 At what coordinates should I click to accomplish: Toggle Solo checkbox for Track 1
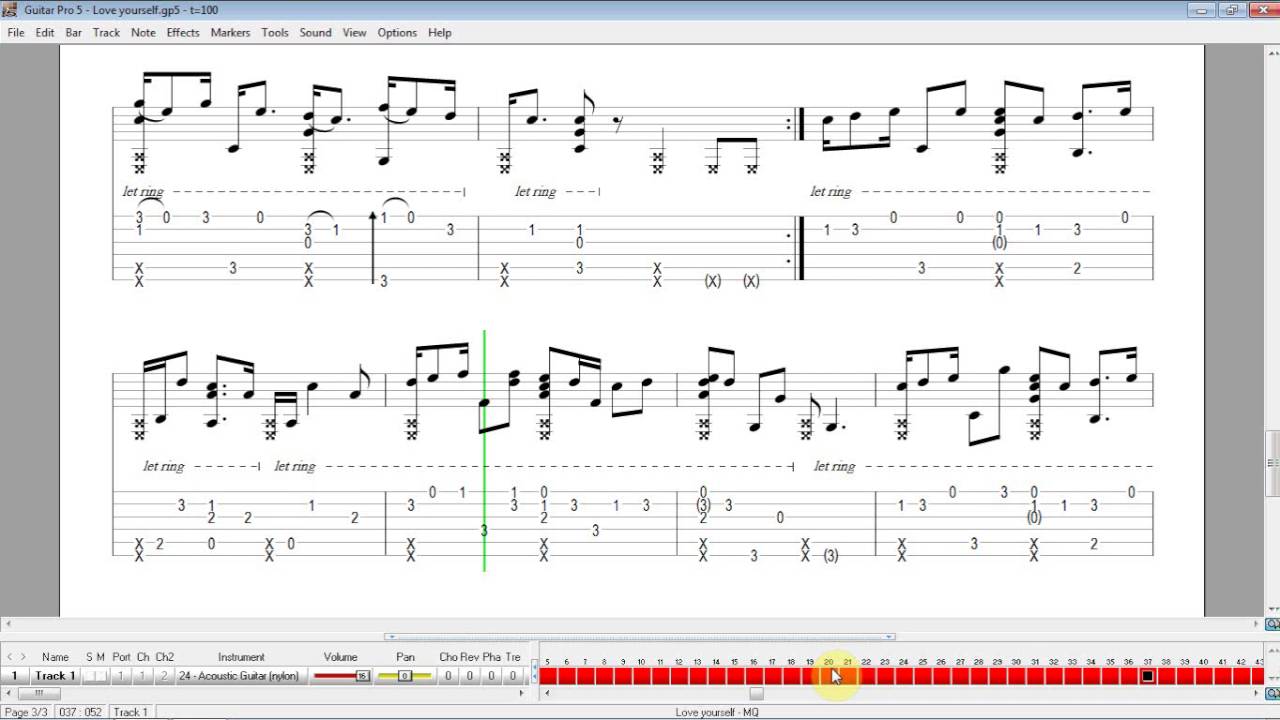[89, 676]
